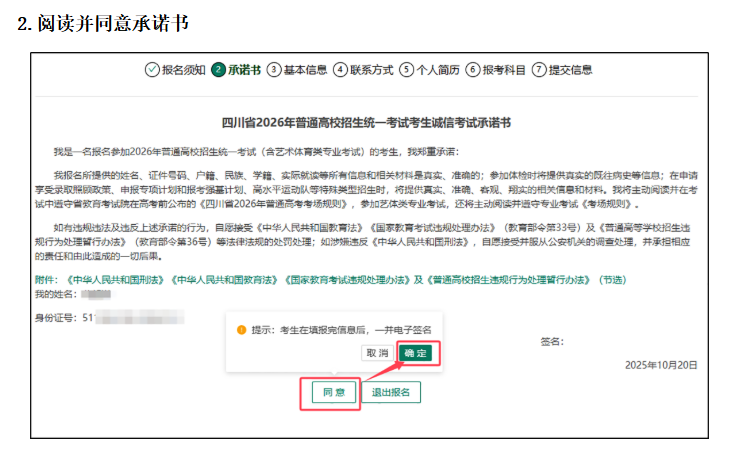Click the step 3 circle for 基本信息
The image size is (732, 464).
274,70
